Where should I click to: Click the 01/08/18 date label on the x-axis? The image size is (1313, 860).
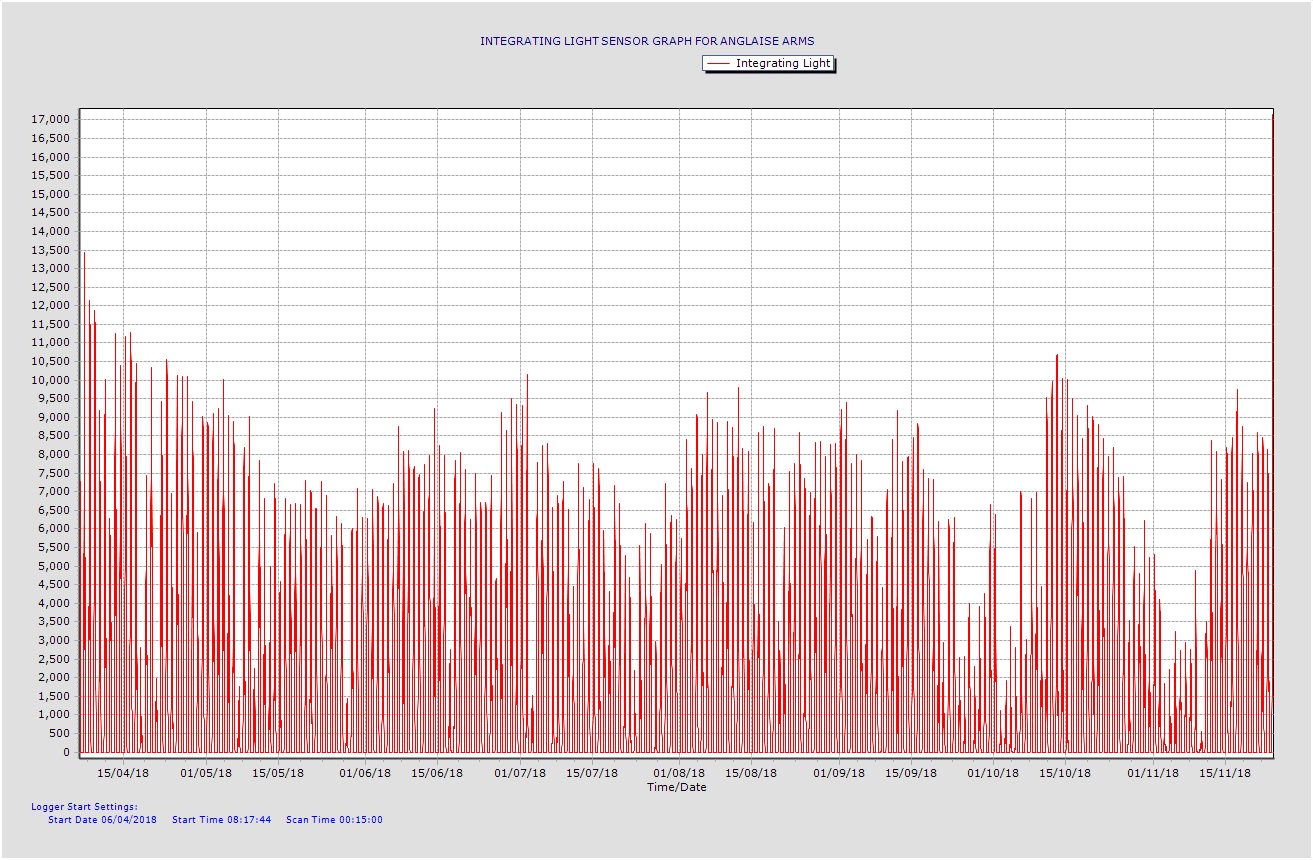pyautogui.click(x=679, y=773)
